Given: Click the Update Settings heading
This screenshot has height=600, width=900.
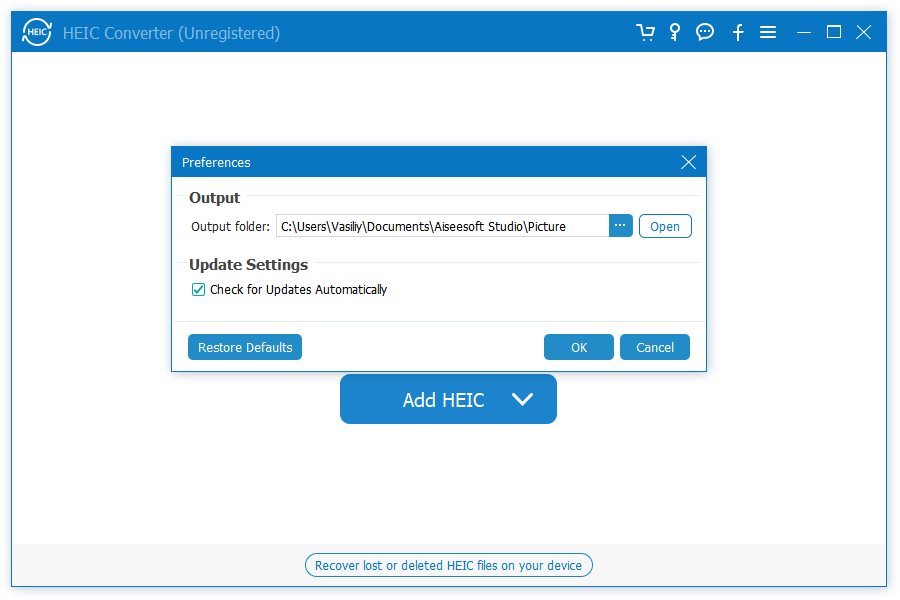Looking at the screenshot, I should [x=249, y=265].
